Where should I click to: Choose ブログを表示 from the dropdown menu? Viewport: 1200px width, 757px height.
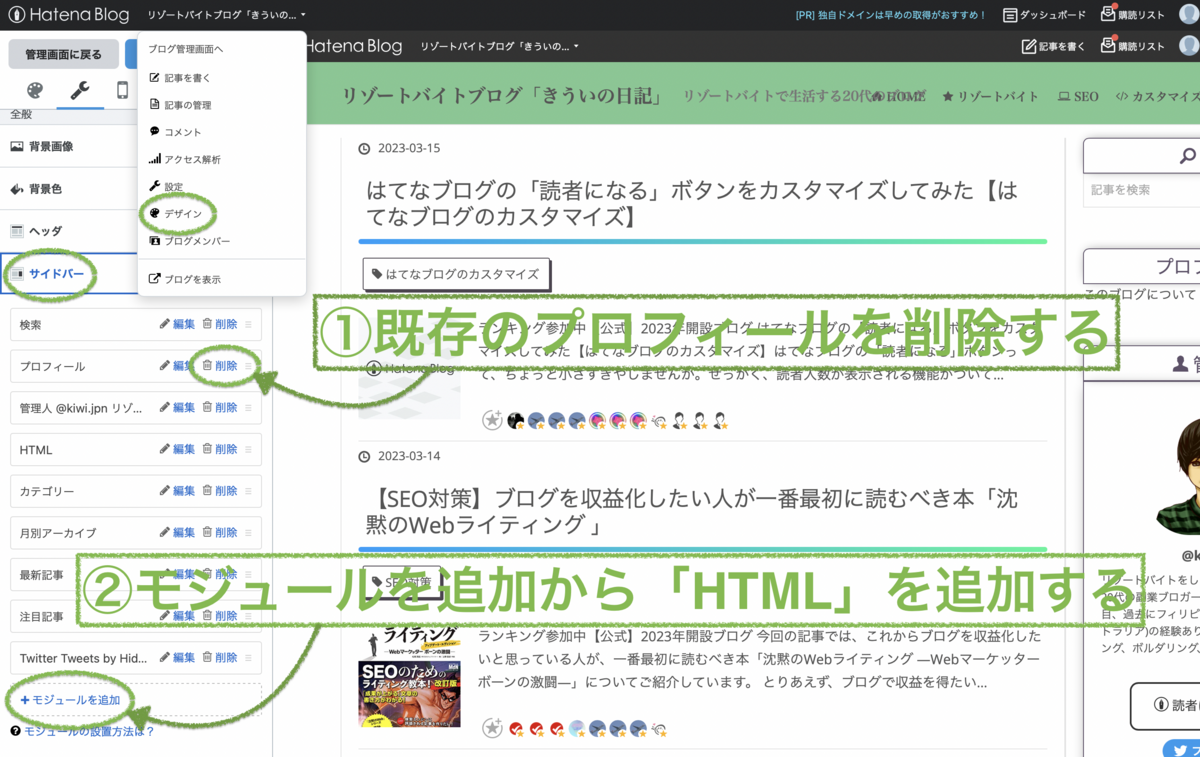185,279
